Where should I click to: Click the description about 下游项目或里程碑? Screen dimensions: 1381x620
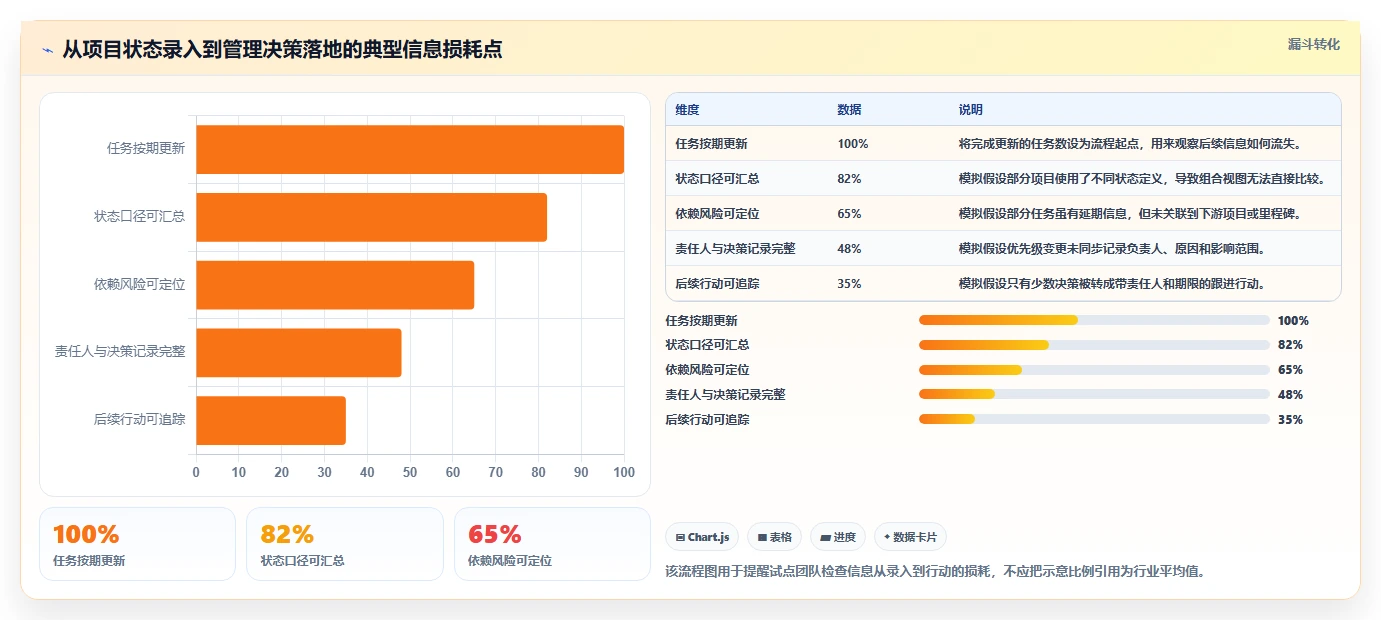(x=1130, y=214)
